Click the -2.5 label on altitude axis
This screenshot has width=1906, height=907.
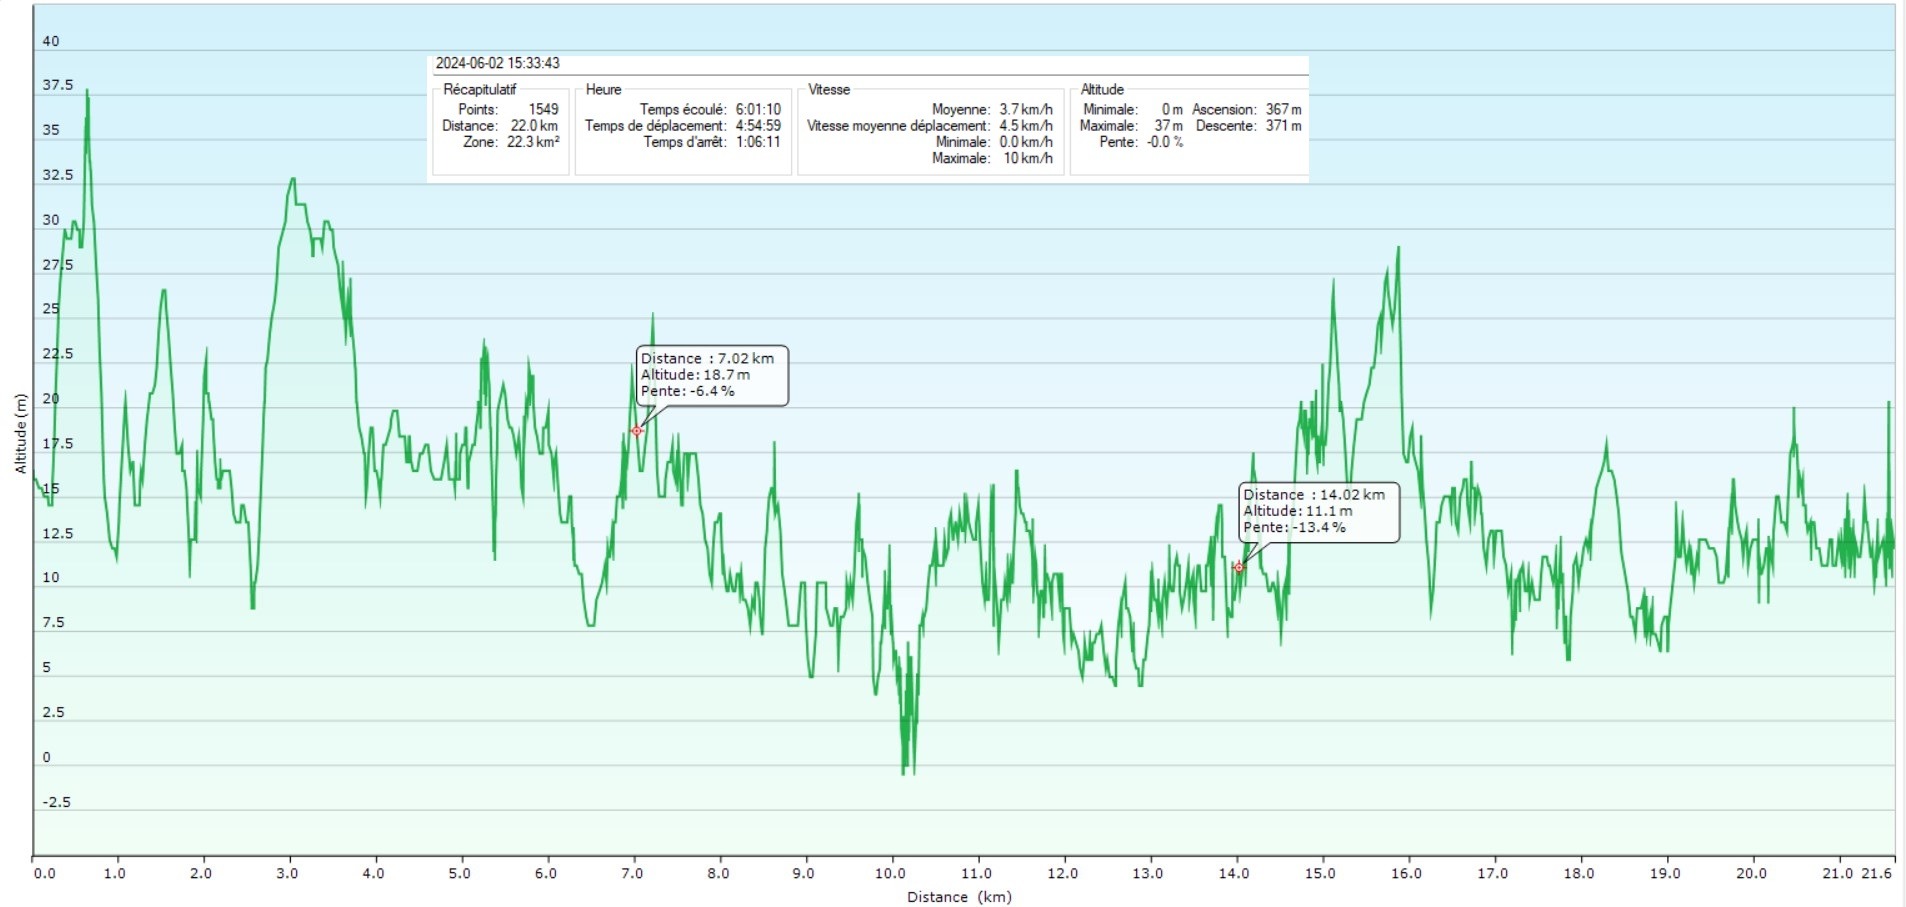(57, 802)
